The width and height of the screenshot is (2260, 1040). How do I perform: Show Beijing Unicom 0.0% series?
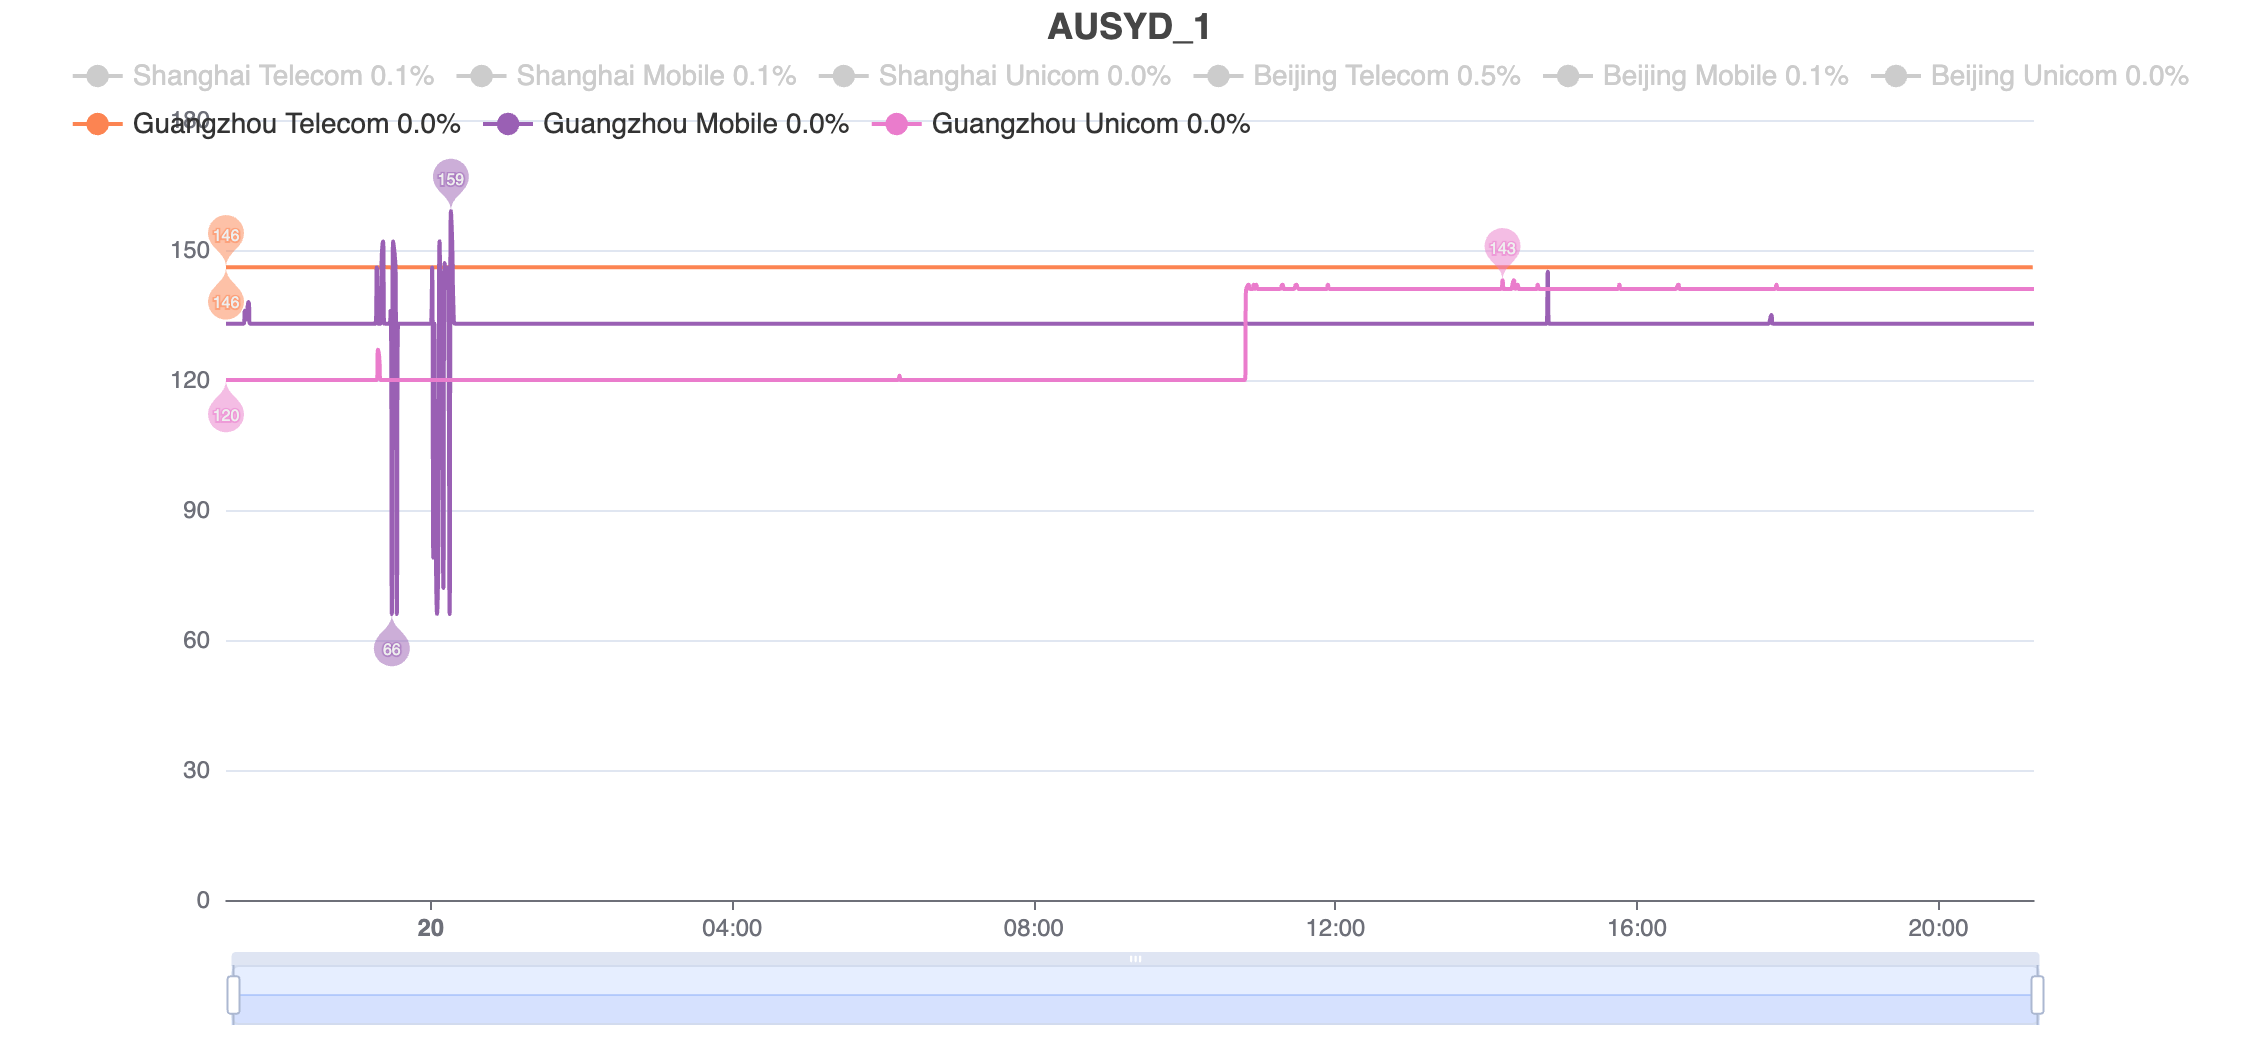pyautogui.click(x=2030, y=76)
